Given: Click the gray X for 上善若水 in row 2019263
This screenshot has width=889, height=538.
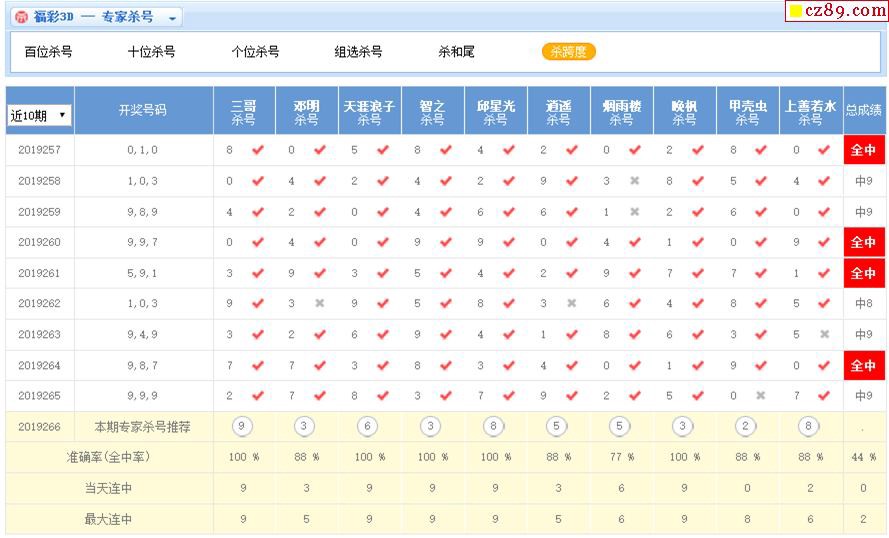Looking at the screenshot, I should 824,335.
